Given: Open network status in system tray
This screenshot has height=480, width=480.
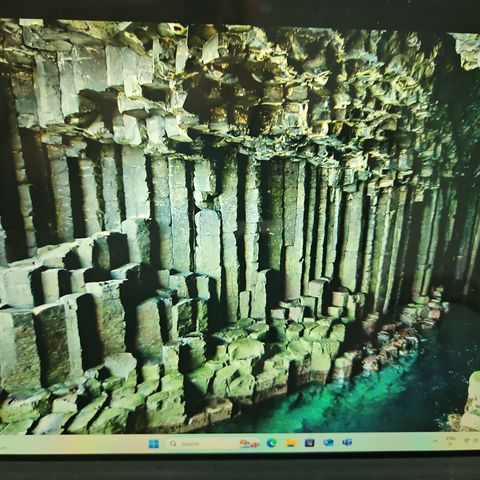Looking at the screenshot, I should (x=467, y=441).
